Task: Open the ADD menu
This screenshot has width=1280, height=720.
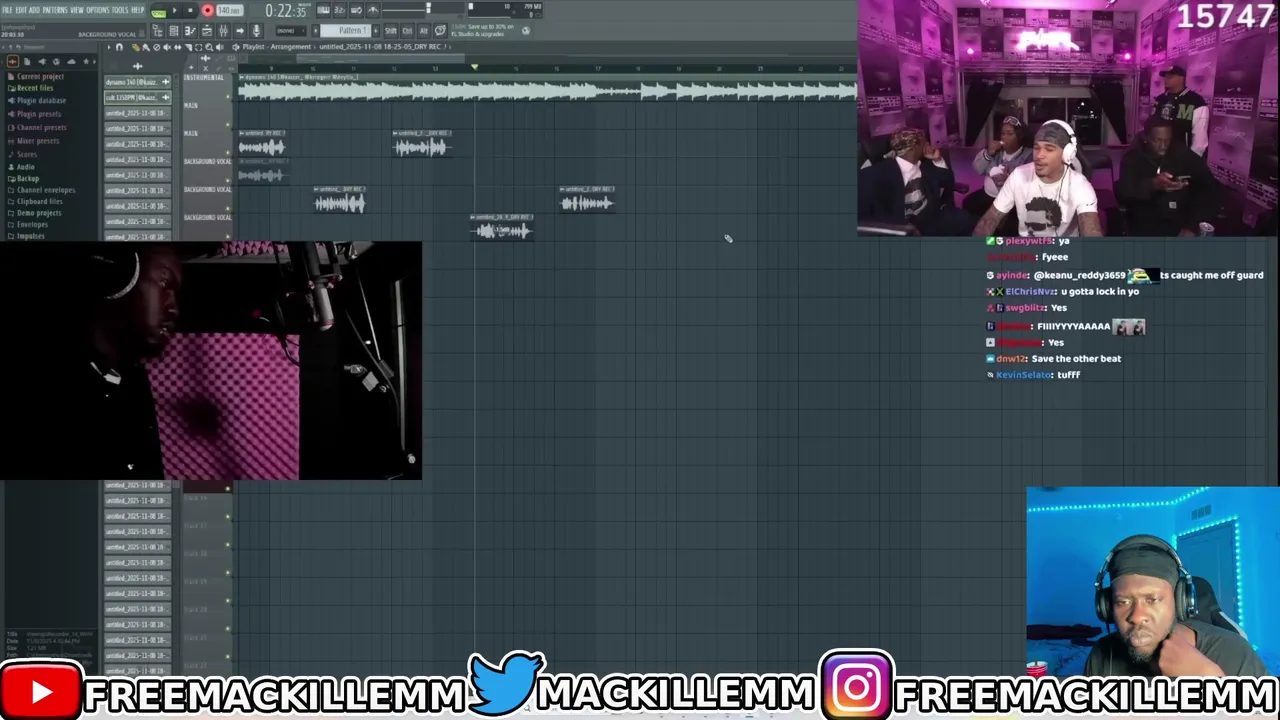Action: click(x=34, y=10)
